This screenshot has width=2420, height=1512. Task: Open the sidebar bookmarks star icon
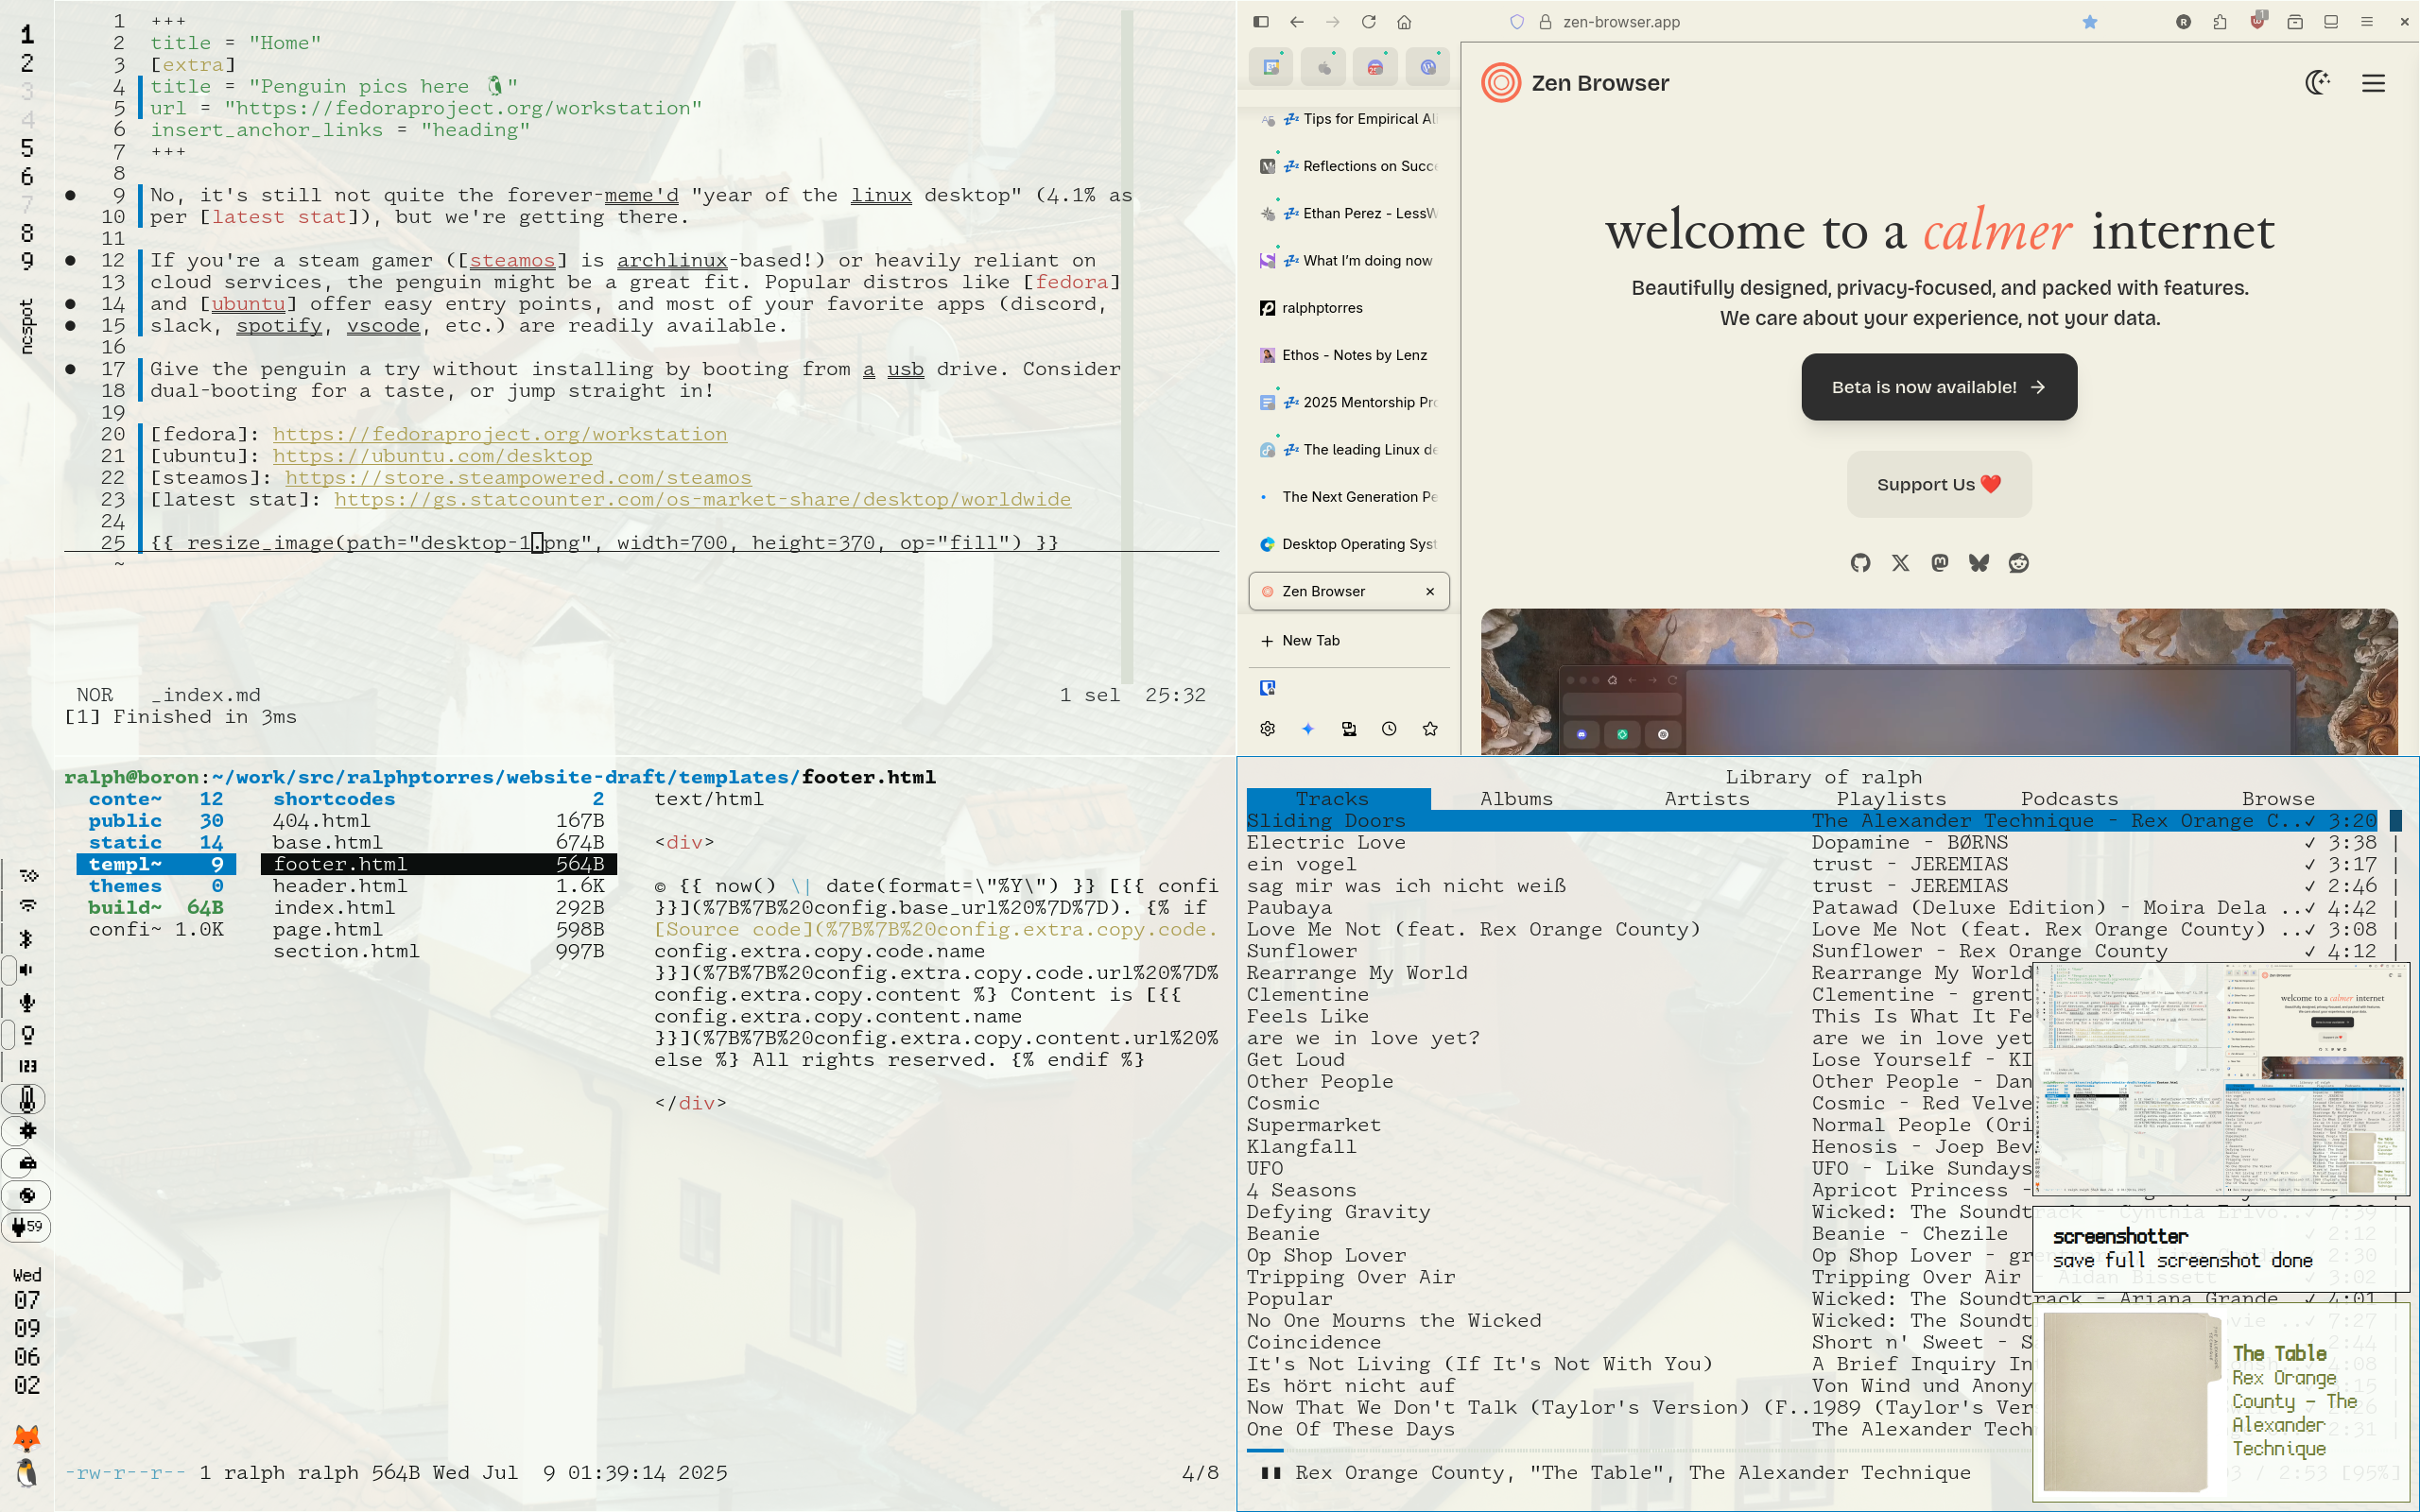pyautogui.click(x=1430, y=729)
